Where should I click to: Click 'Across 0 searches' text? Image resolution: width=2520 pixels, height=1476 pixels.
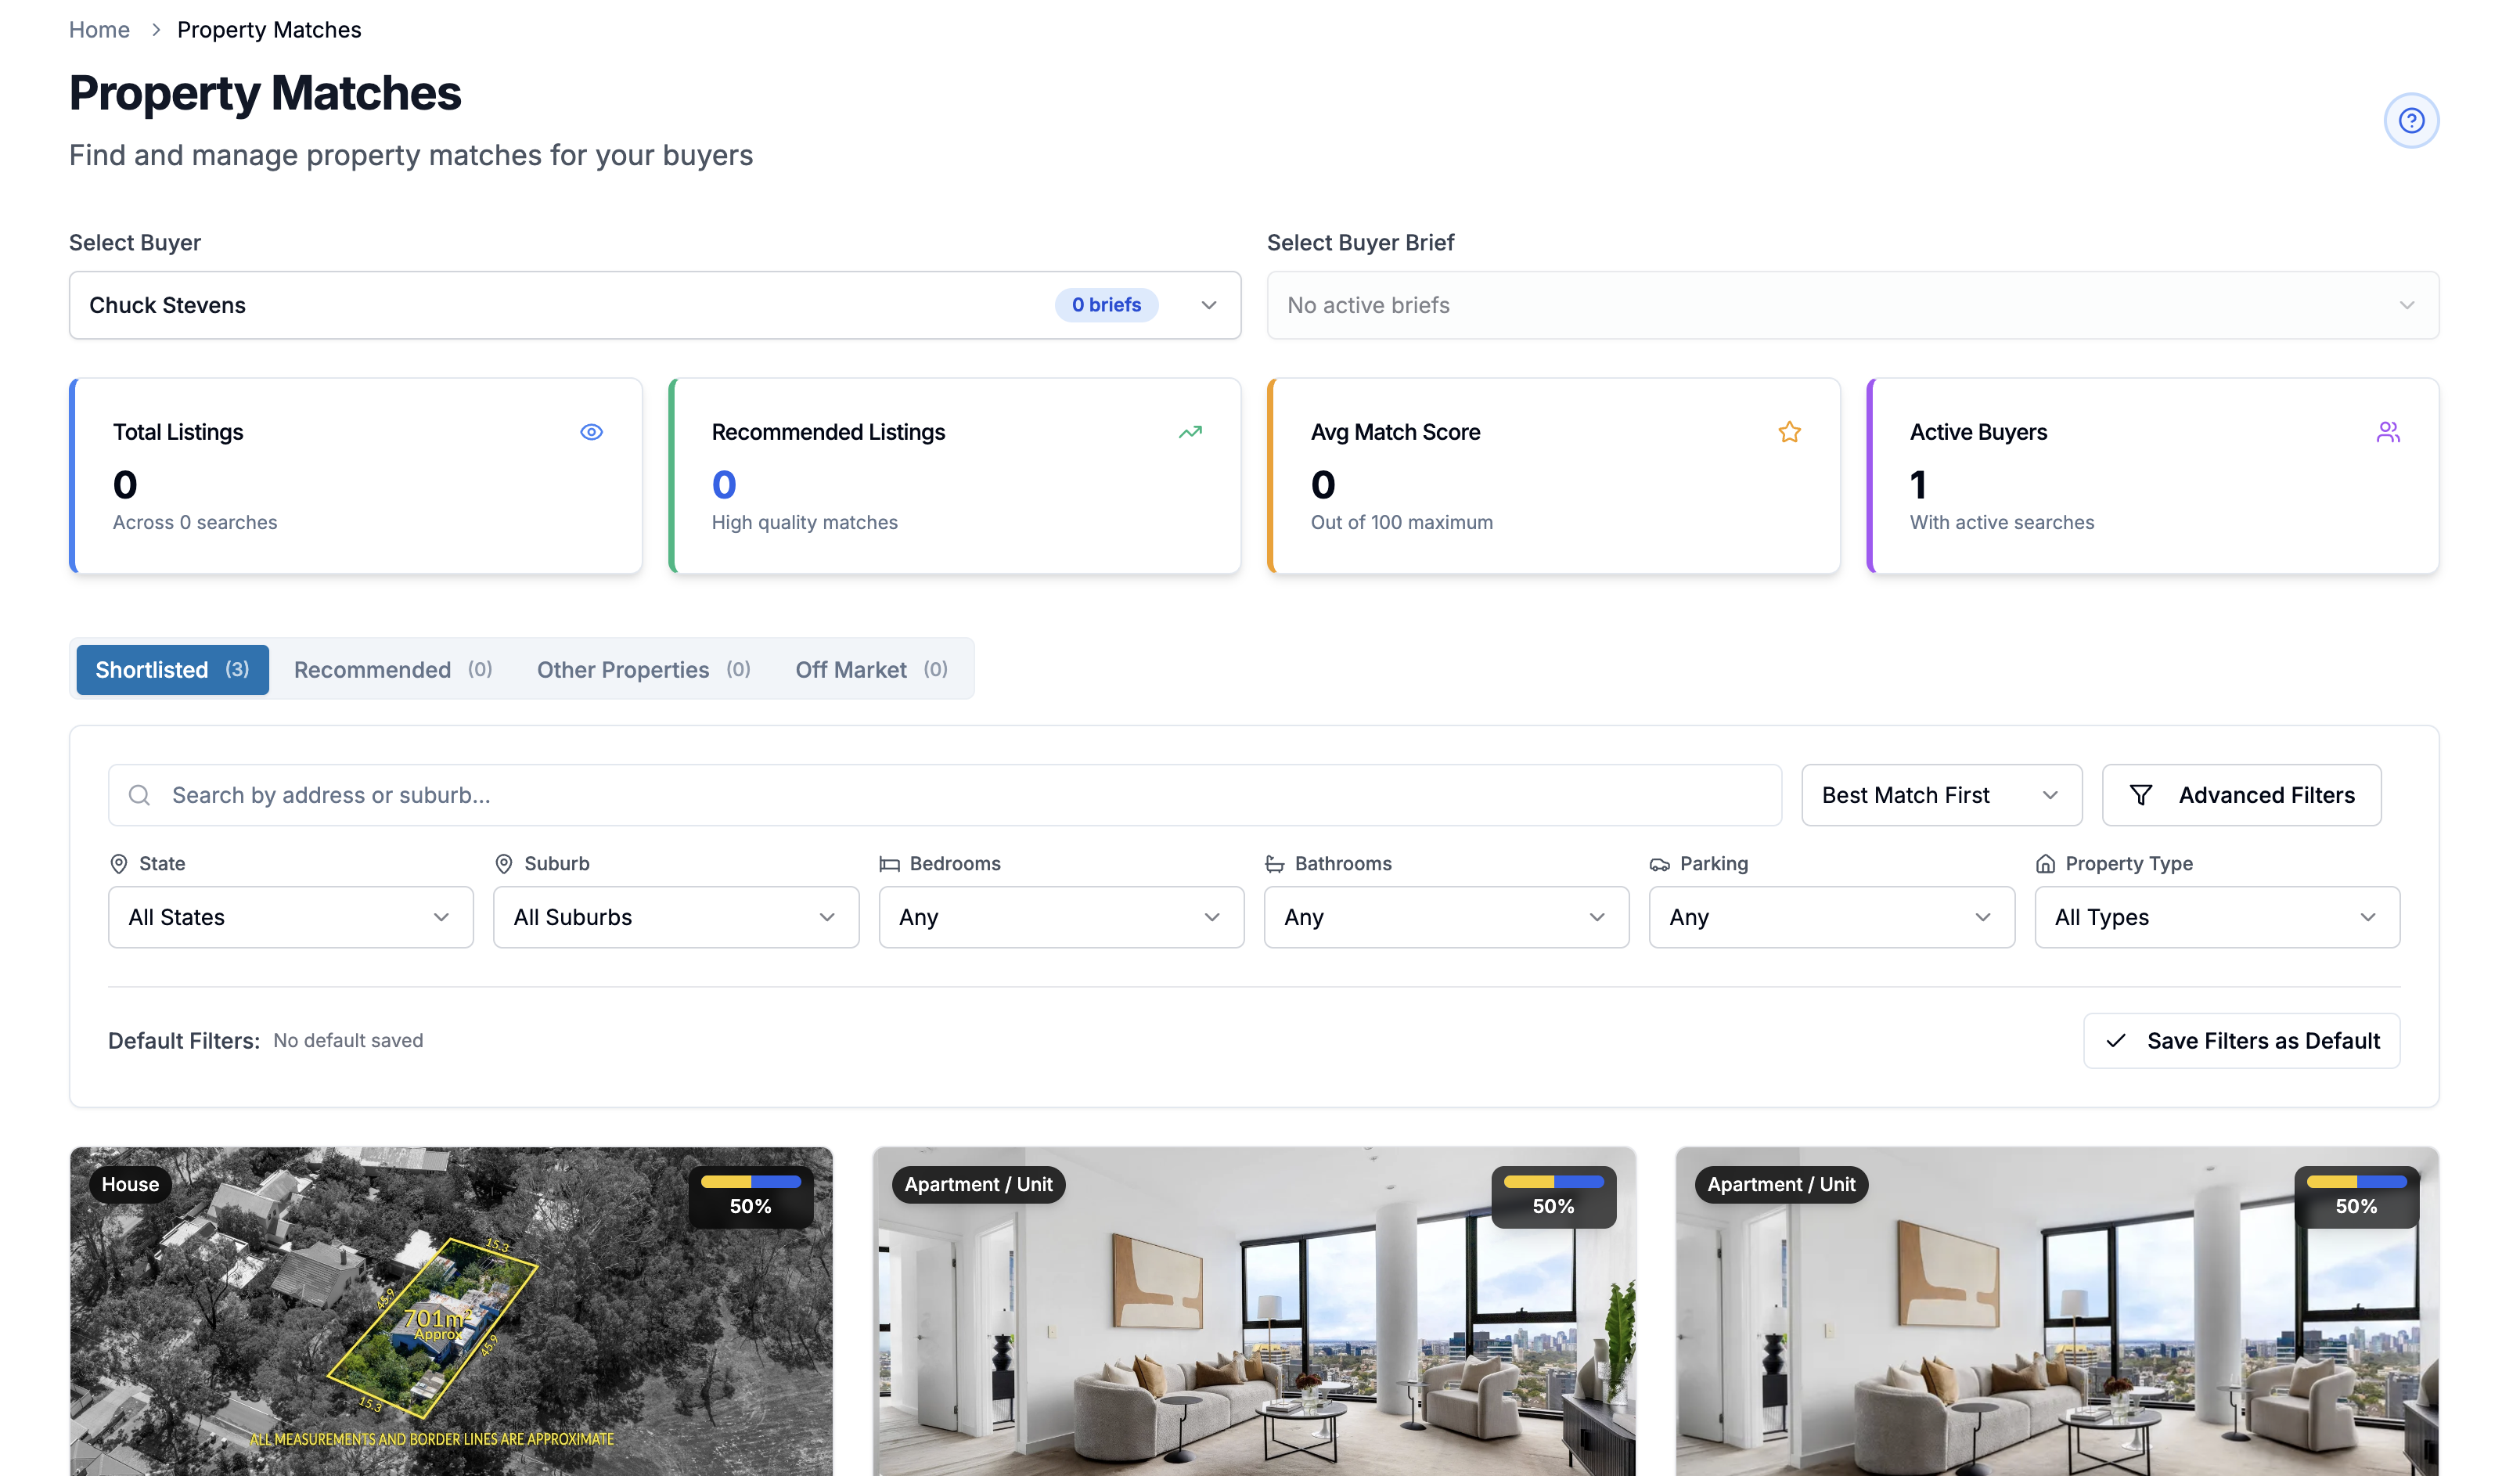click(195, 523)
